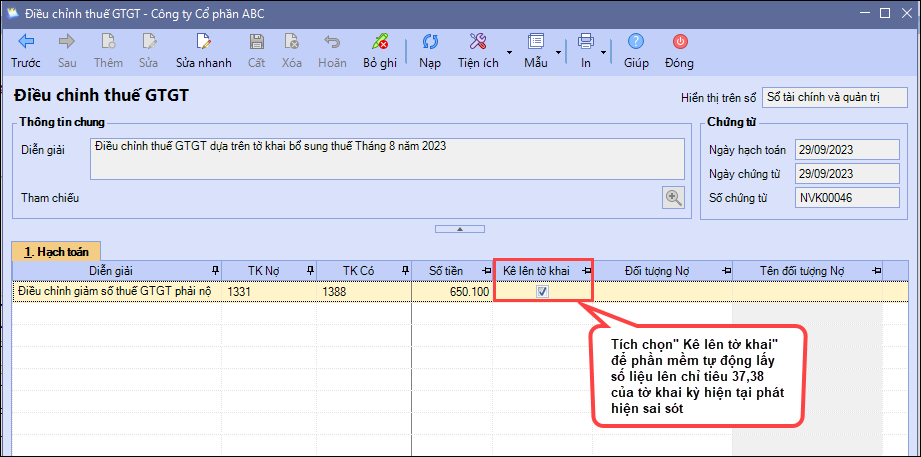The width and height of the screenshot is (921, 457).
Task: Click the In printer icon
Action: [x=586, y=42]
